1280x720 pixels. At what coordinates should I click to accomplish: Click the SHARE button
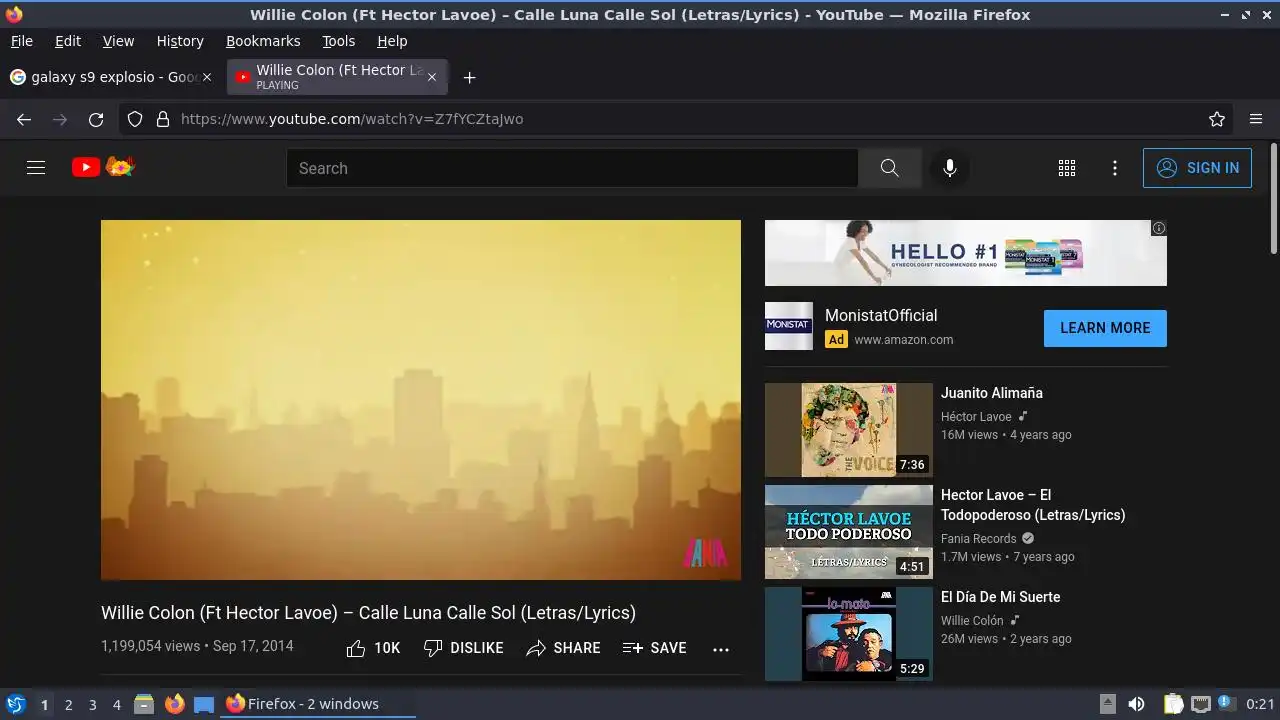pyautogui.click(x=563, y=648)
